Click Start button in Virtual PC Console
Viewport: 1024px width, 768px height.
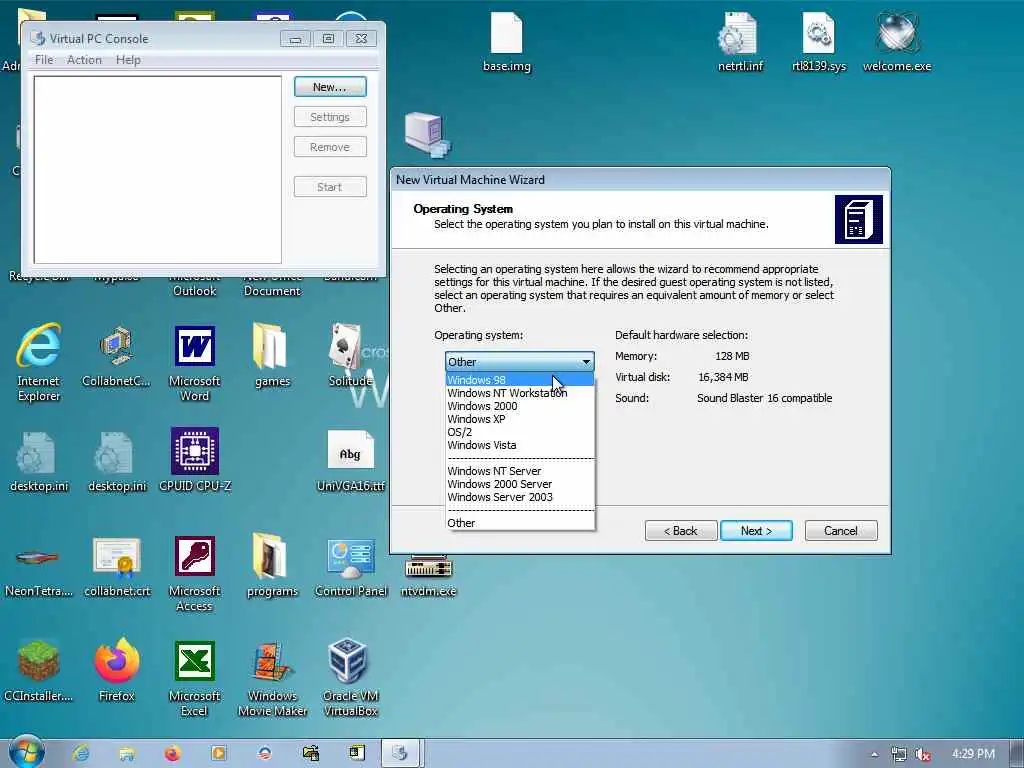click(330, 187)
